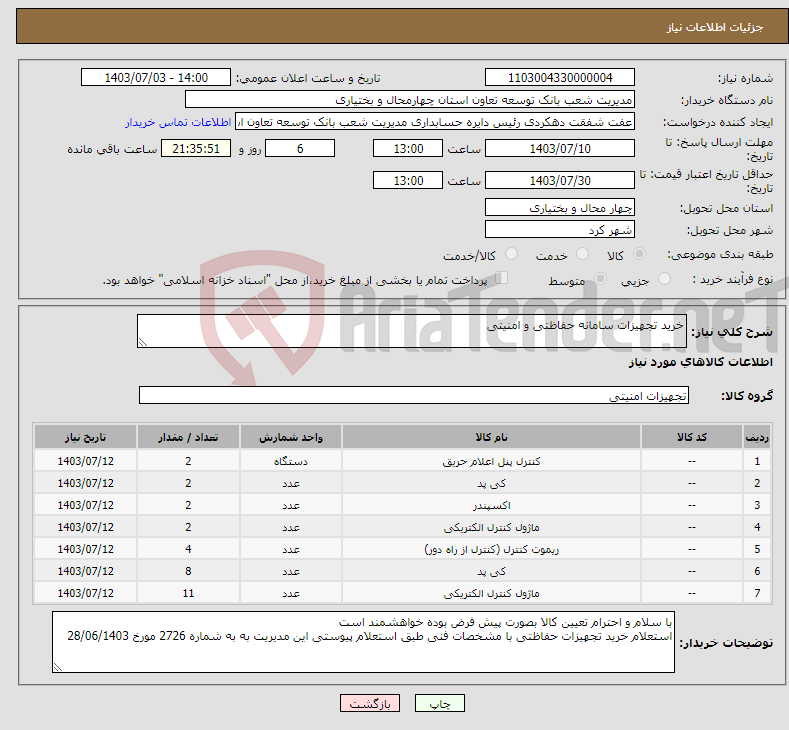This screenshot has height=730, width=789.
Task: Click the تعداد / مقدار column header
Action: click(x=188, y=437)
